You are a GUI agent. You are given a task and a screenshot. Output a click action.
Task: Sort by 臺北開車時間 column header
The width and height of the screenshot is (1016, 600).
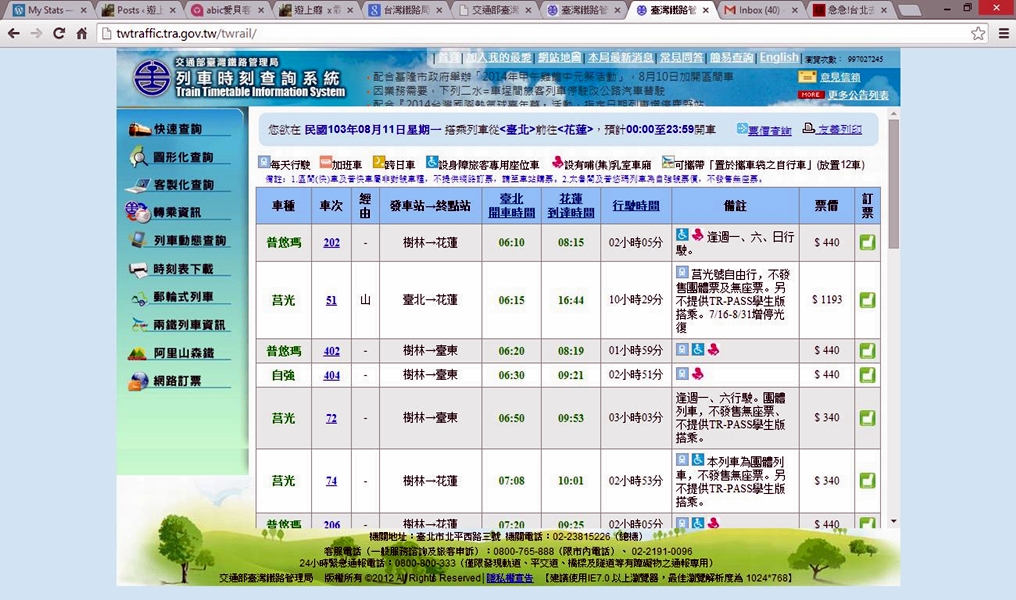511,205
